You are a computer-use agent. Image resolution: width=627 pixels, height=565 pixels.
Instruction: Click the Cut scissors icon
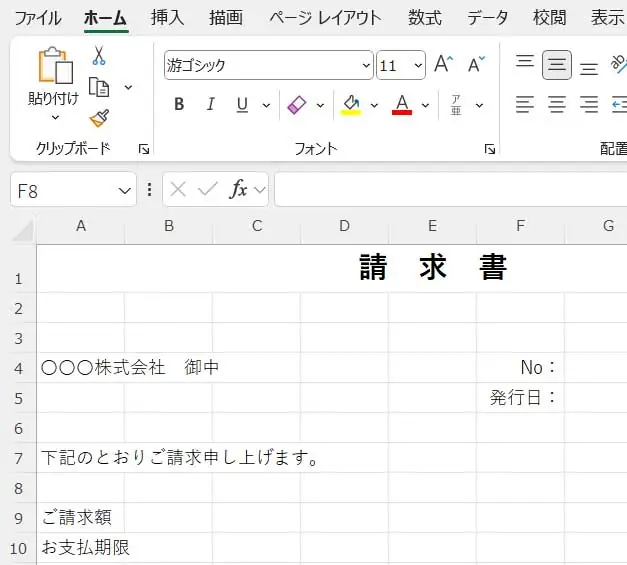[x=99, y=56]
